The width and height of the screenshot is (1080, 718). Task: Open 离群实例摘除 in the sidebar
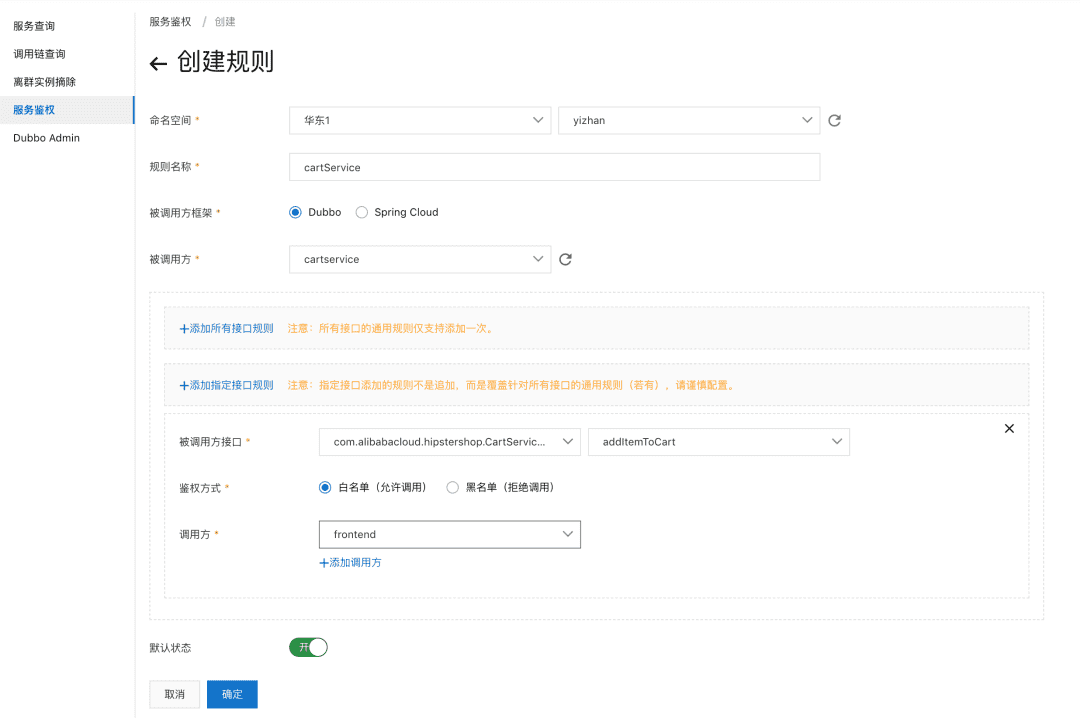click(x=45, y=82)
